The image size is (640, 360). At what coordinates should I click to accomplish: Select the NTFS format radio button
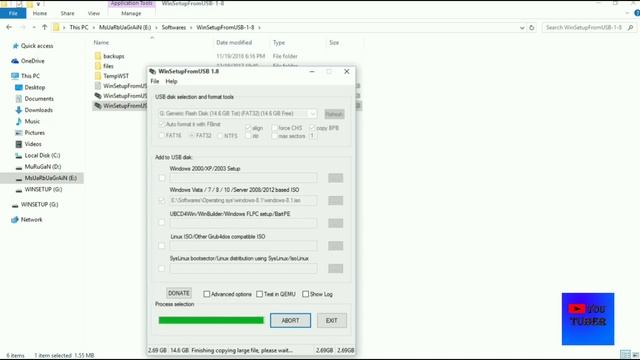(220, 136)
